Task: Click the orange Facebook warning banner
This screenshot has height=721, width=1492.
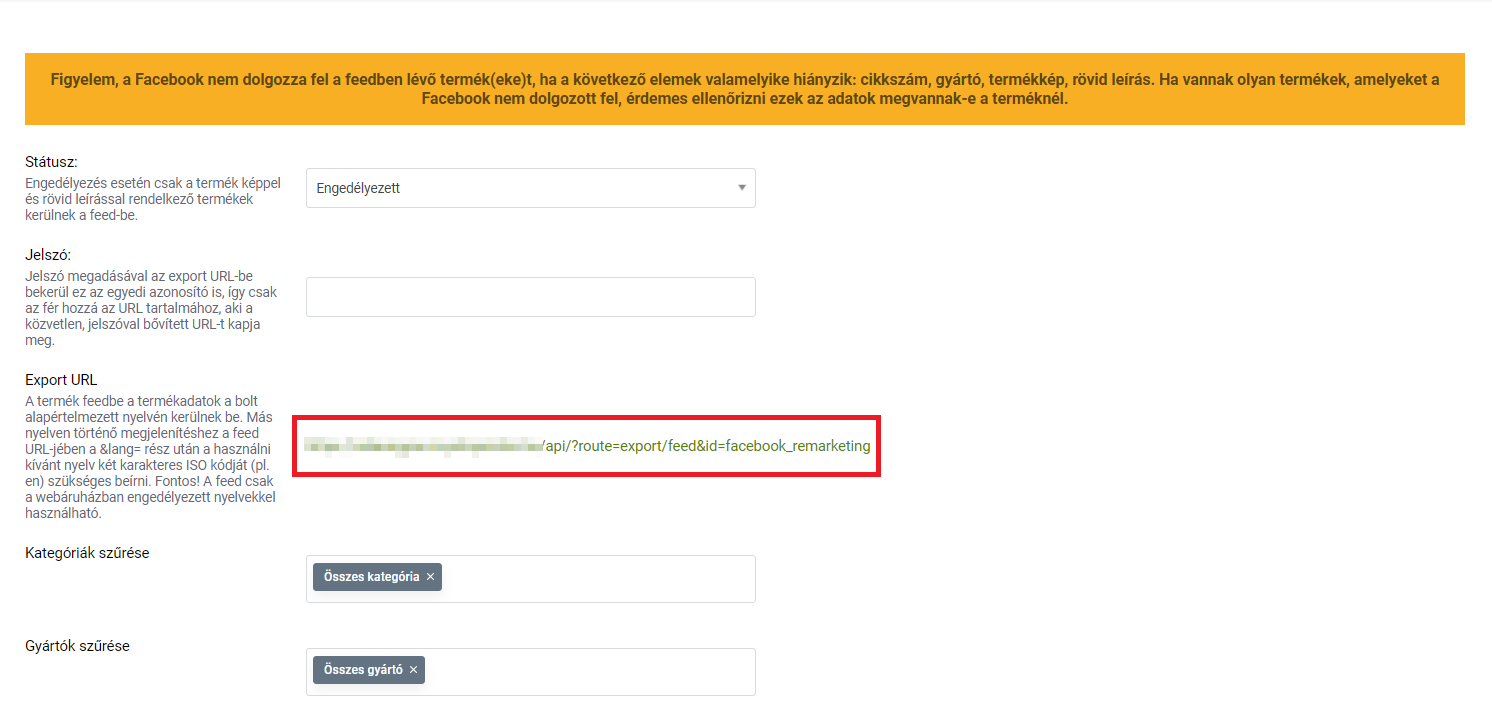Action: pyautogui.click(x=744, y=89)
